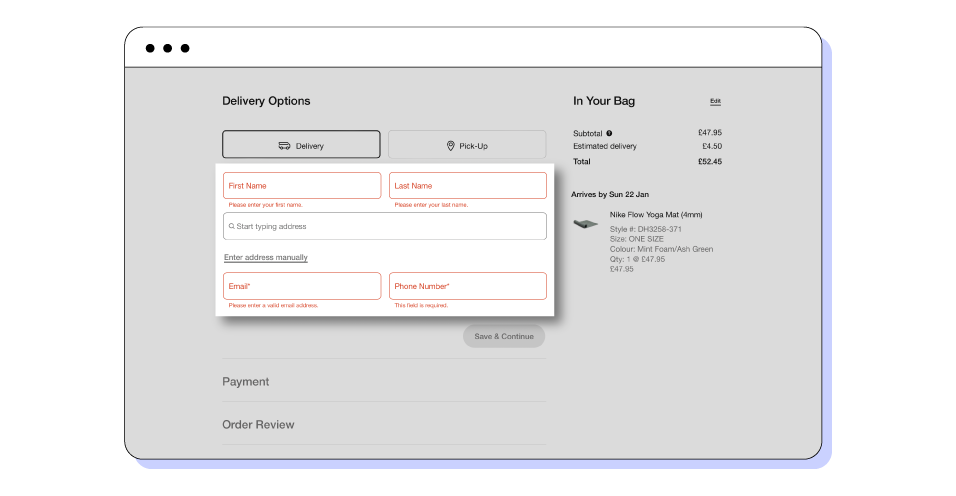Click the Enter address manually link
956x496 pixels.
point(266,258)
